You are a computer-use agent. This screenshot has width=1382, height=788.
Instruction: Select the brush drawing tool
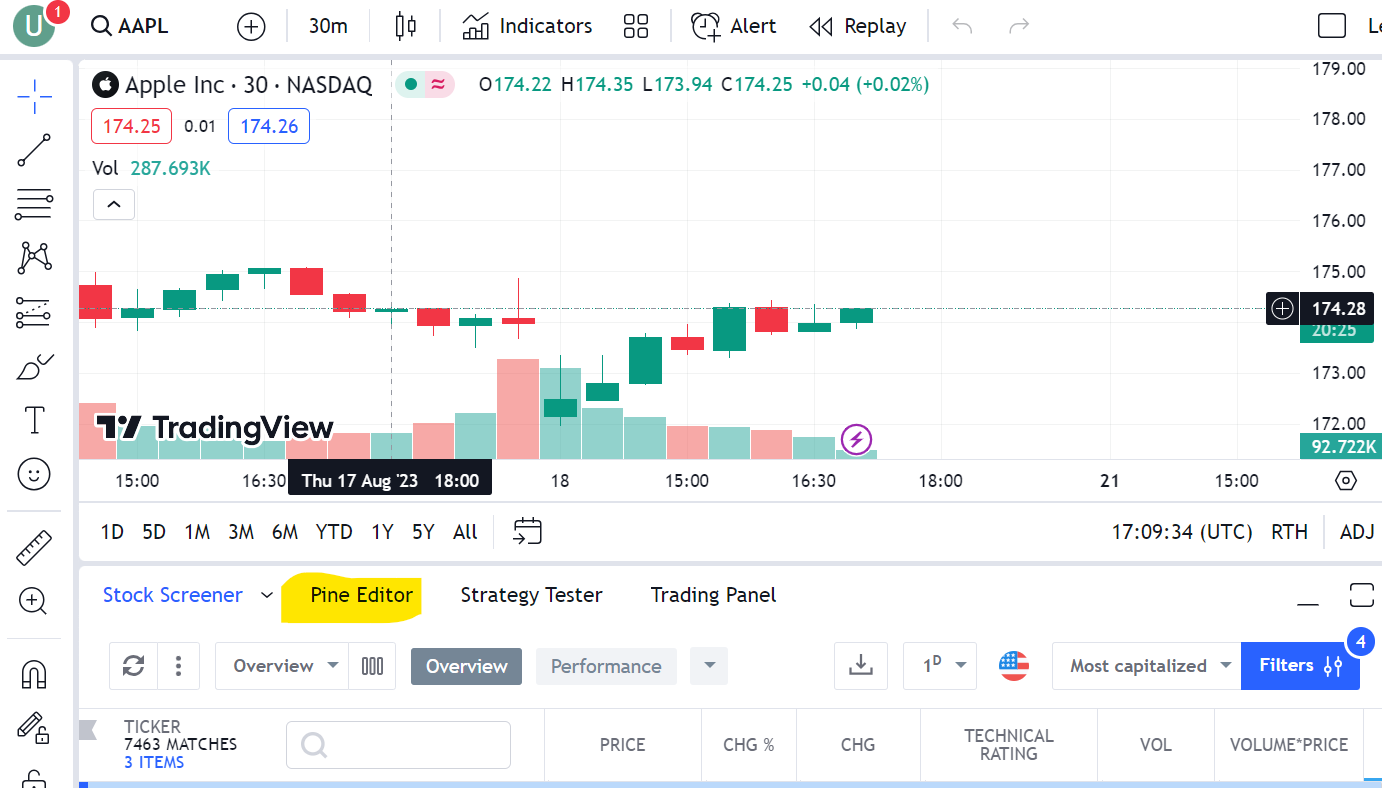click(x=35, y=366)
